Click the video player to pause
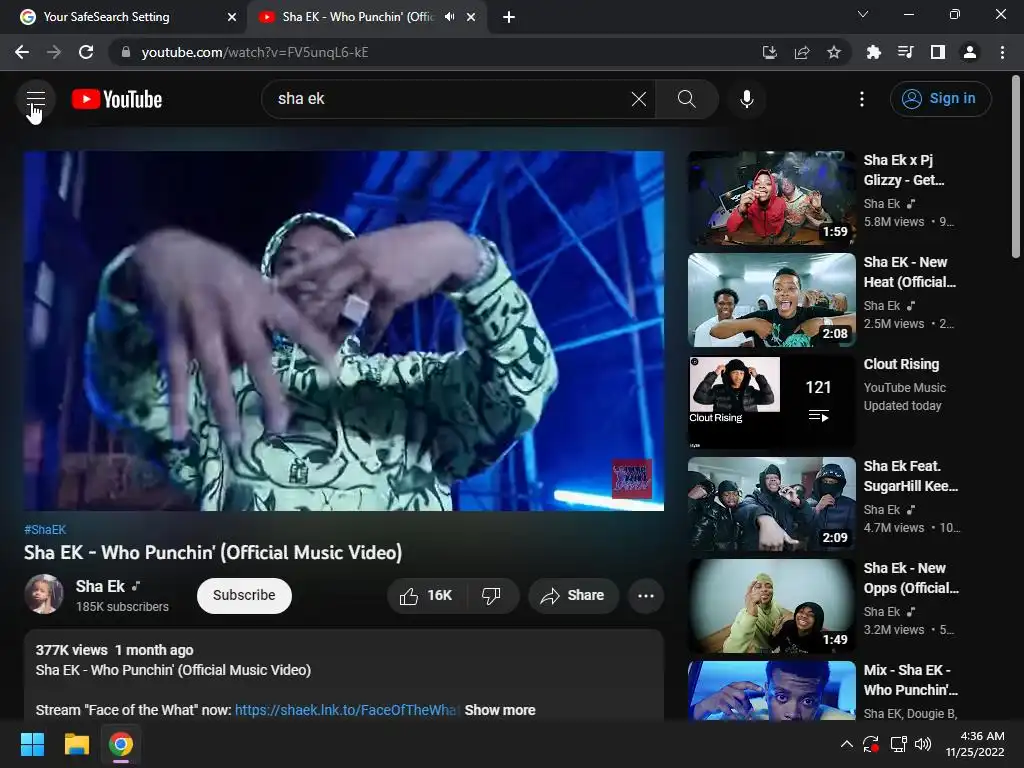 coord(344,331)
